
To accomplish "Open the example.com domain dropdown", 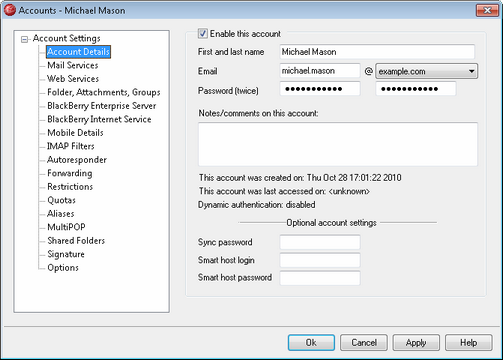I will (426, 71).
